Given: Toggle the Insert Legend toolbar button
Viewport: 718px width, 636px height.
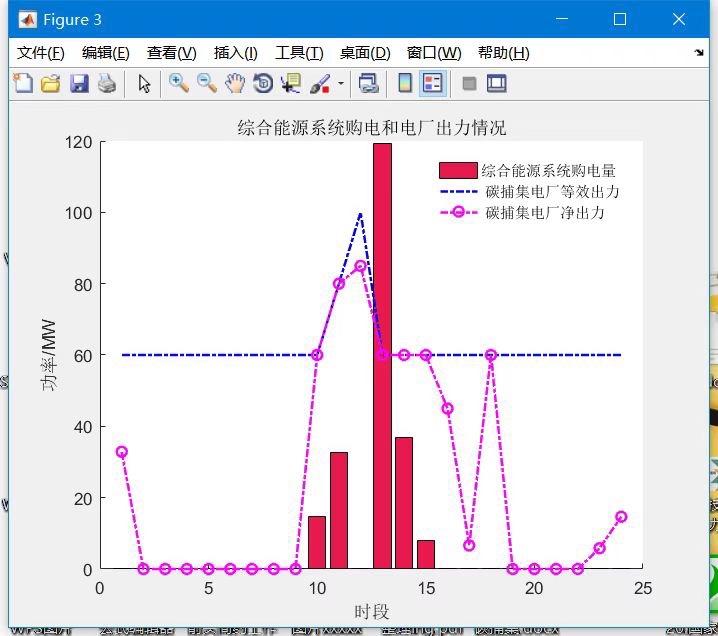Looking at the screenshot, I should point(433,83).
